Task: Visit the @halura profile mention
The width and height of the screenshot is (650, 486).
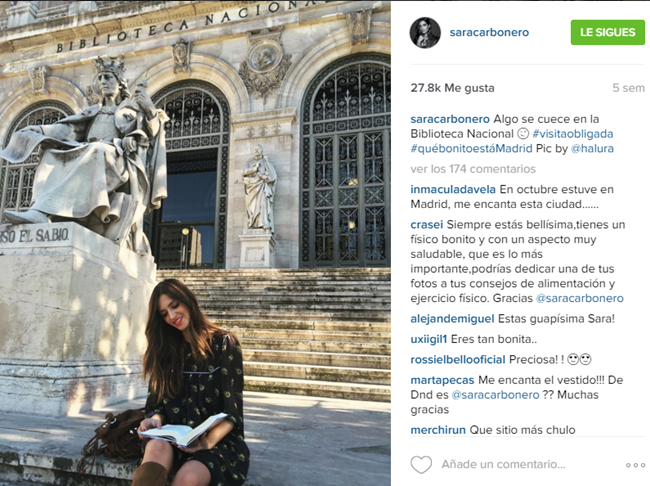Action: 592,148
